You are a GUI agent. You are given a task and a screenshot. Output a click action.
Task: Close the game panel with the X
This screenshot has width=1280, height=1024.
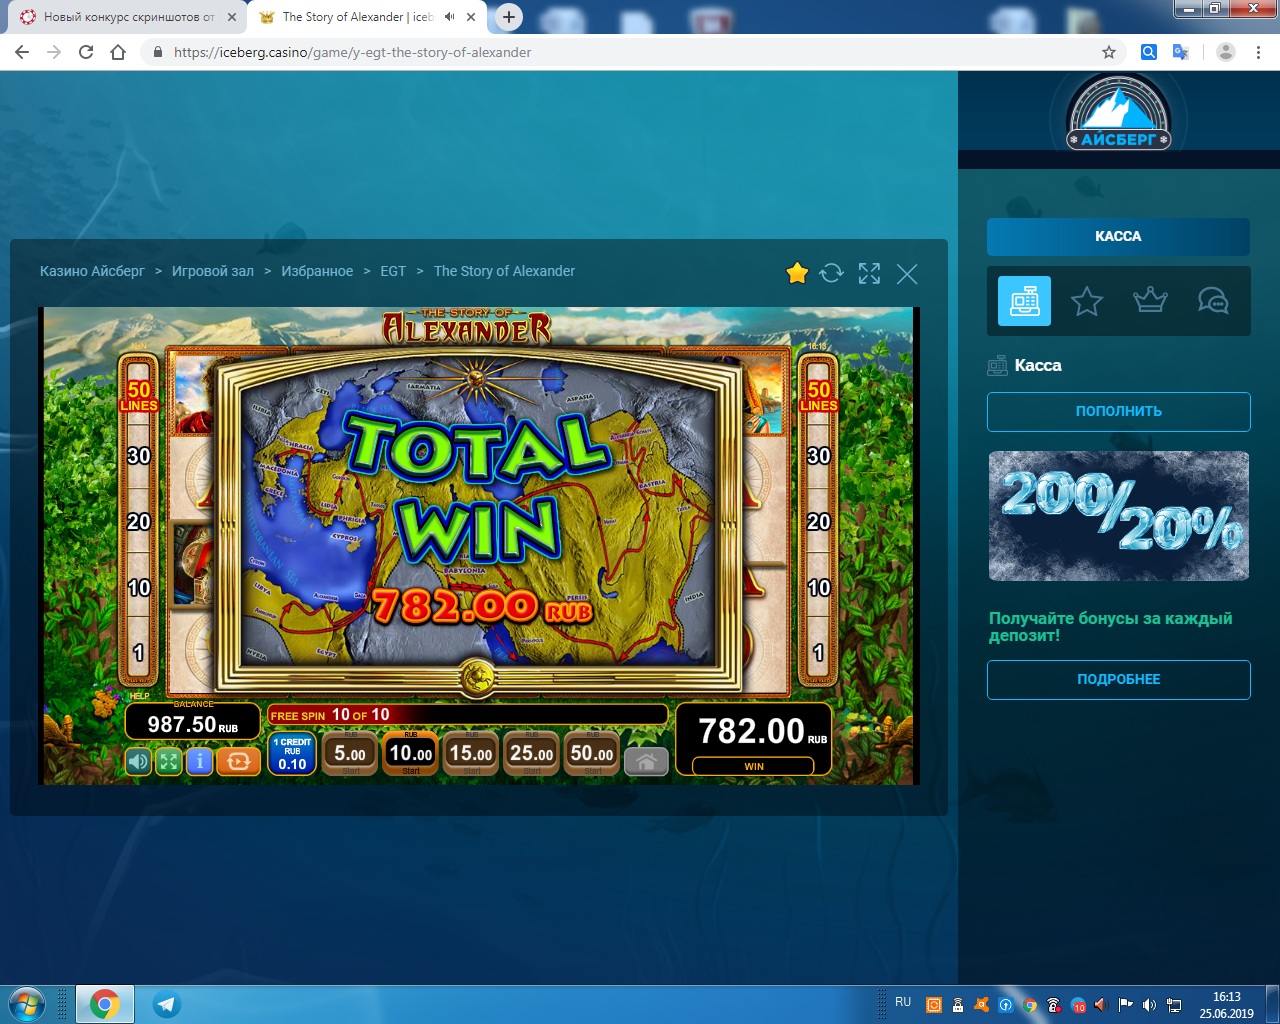[x=907, y=273]
